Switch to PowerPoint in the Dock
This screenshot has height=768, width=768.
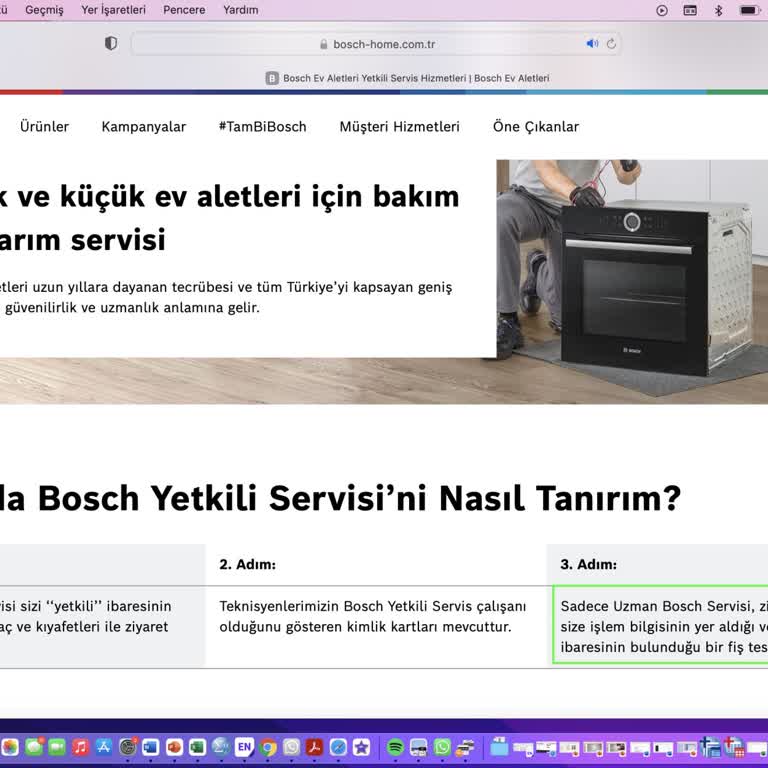174,747
